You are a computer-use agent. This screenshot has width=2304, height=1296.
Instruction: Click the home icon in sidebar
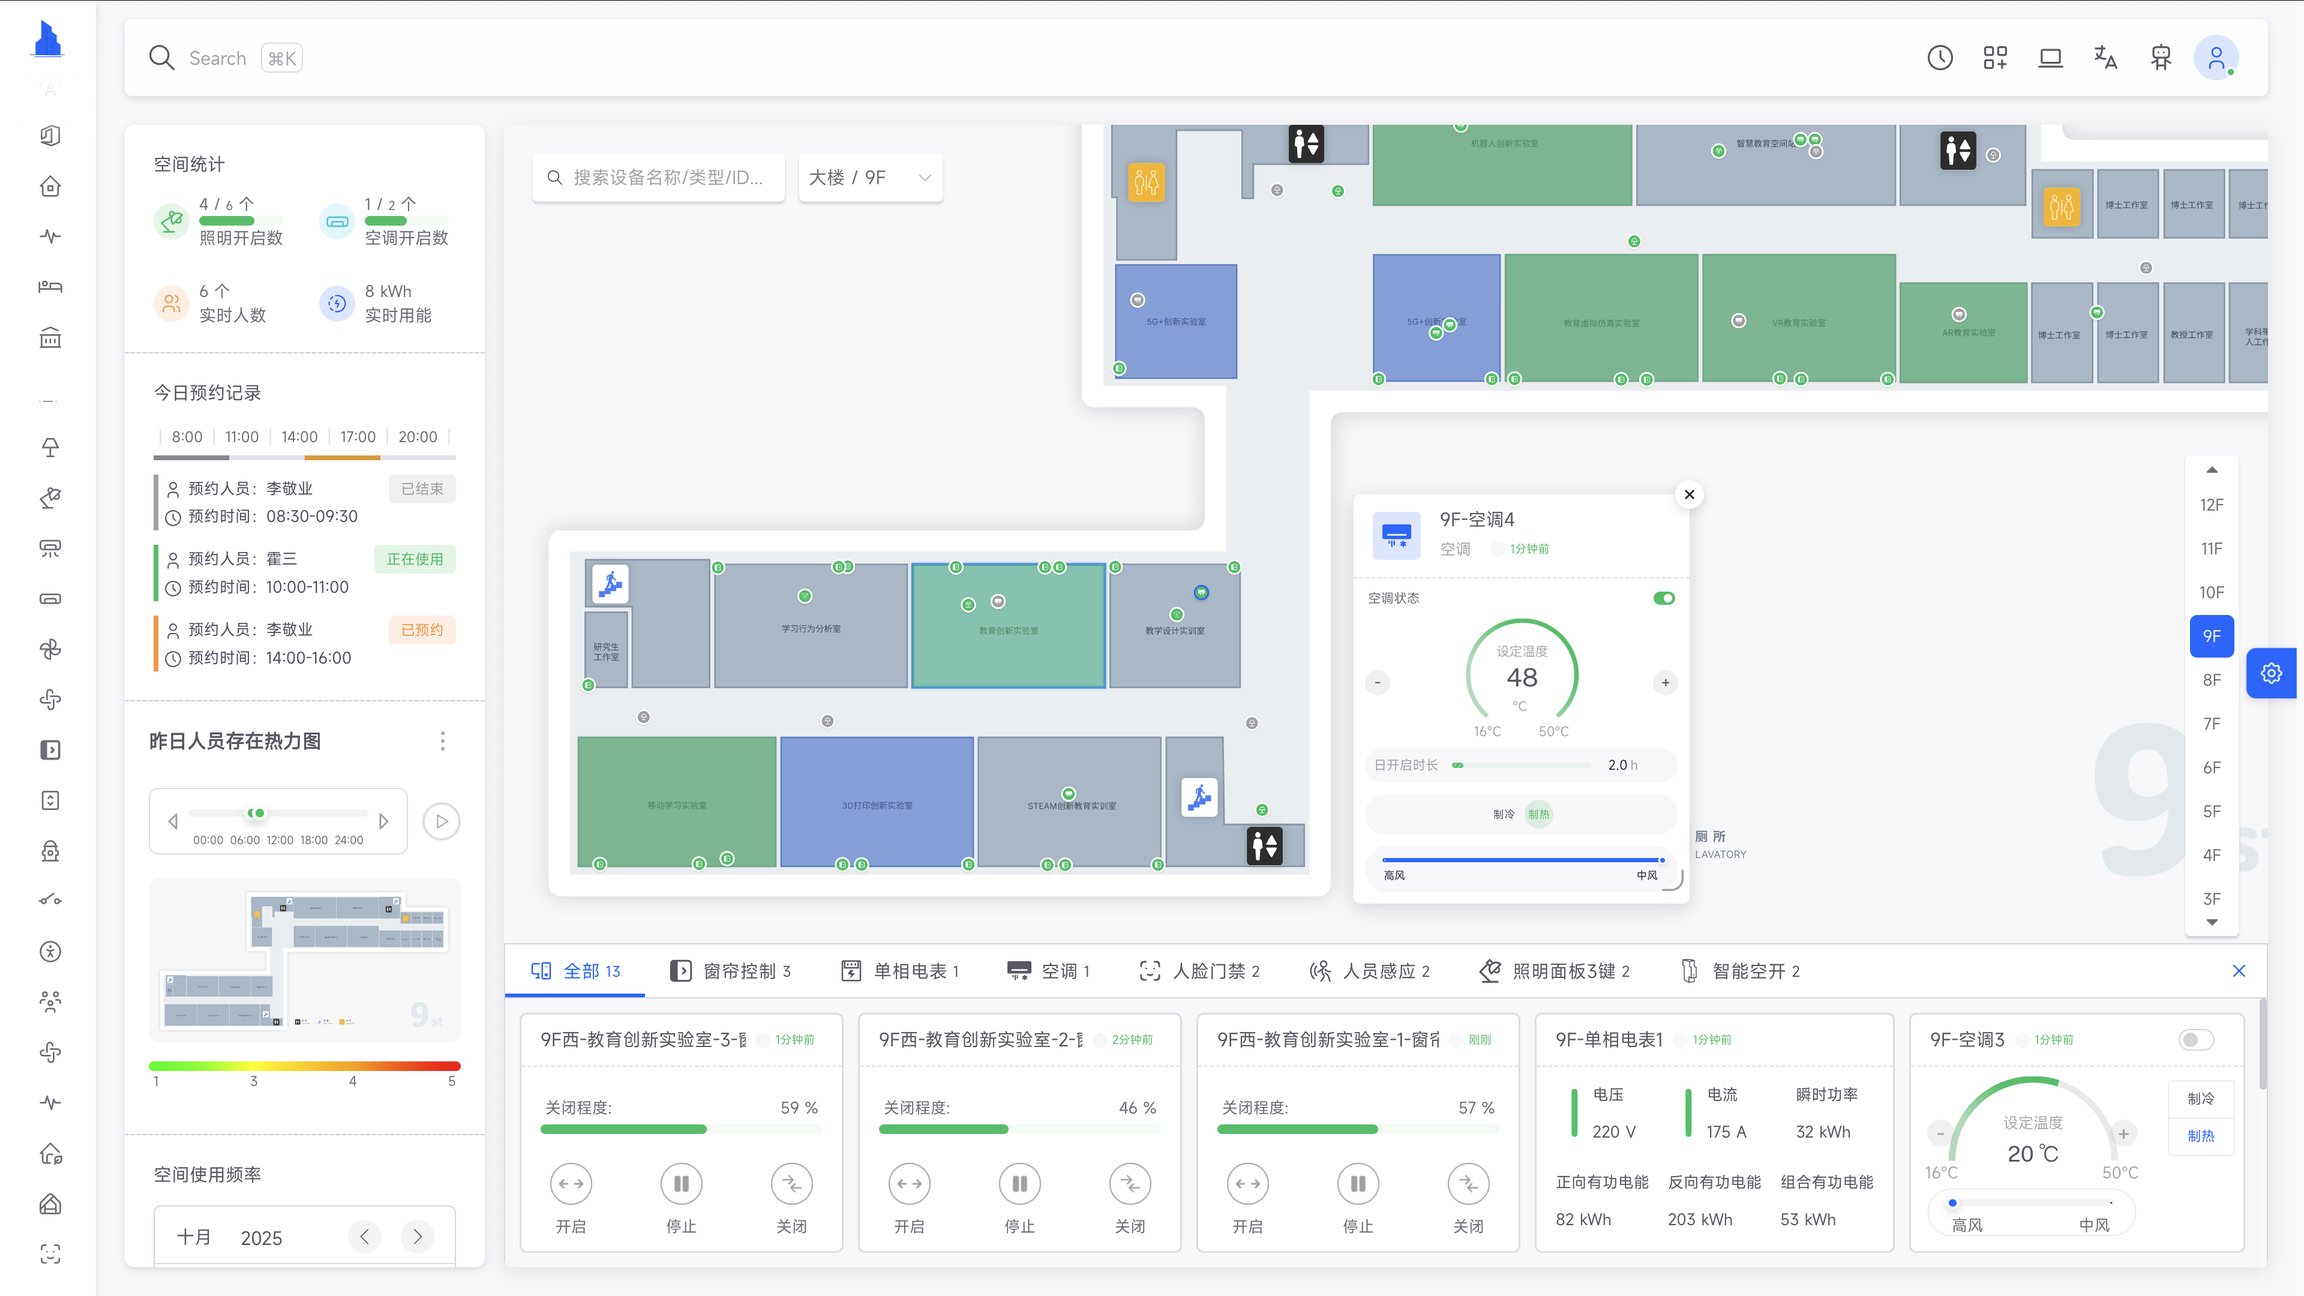[50, 186]
